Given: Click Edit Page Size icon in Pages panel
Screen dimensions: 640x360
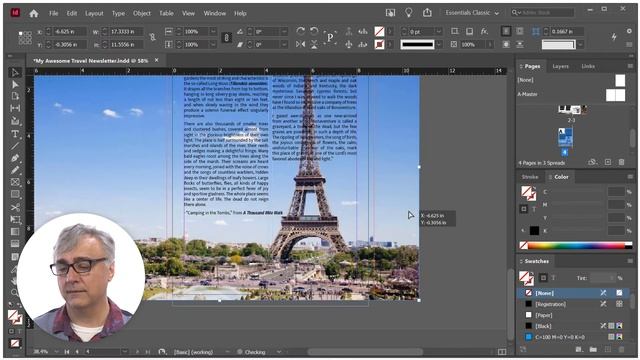Looking at the screenshot, I should (592, 162).
